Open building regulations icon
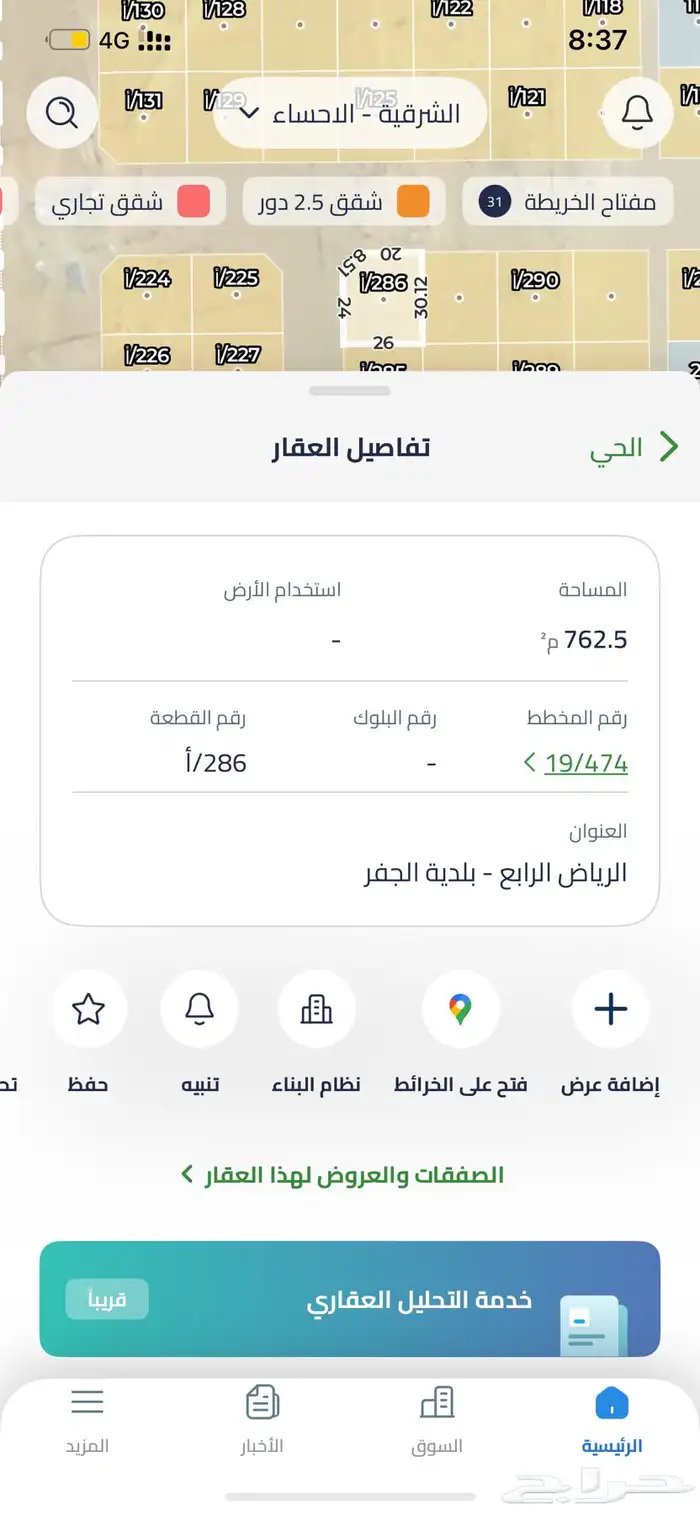 click(x=316, y=1010)
